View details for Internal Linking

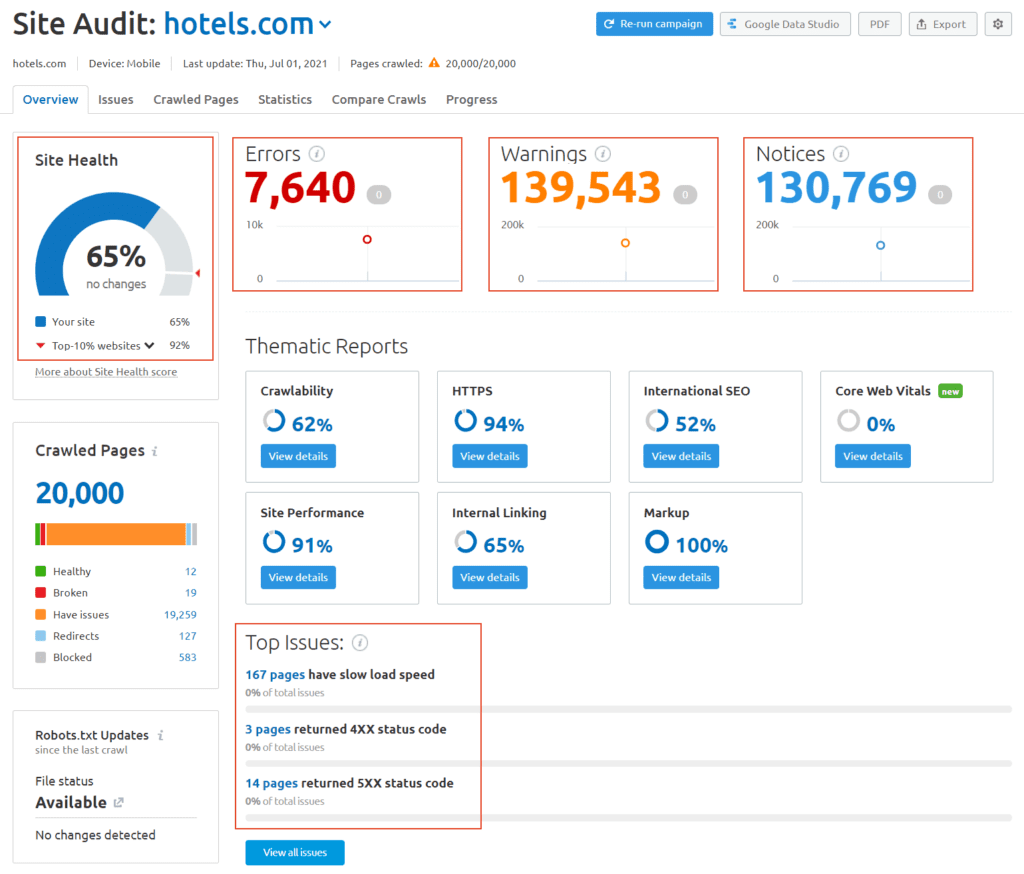(490, 577)
